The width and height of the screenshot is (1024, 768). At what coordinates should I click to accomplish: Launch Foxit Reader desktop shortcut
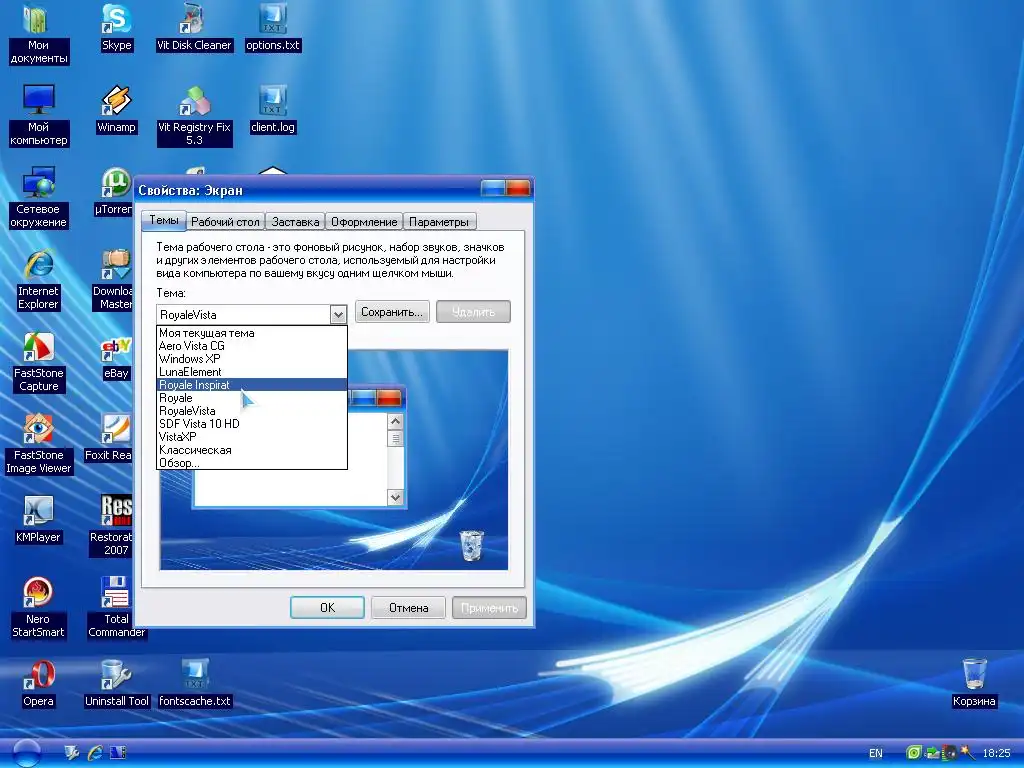pyautogui.click(x=109, y=438)
